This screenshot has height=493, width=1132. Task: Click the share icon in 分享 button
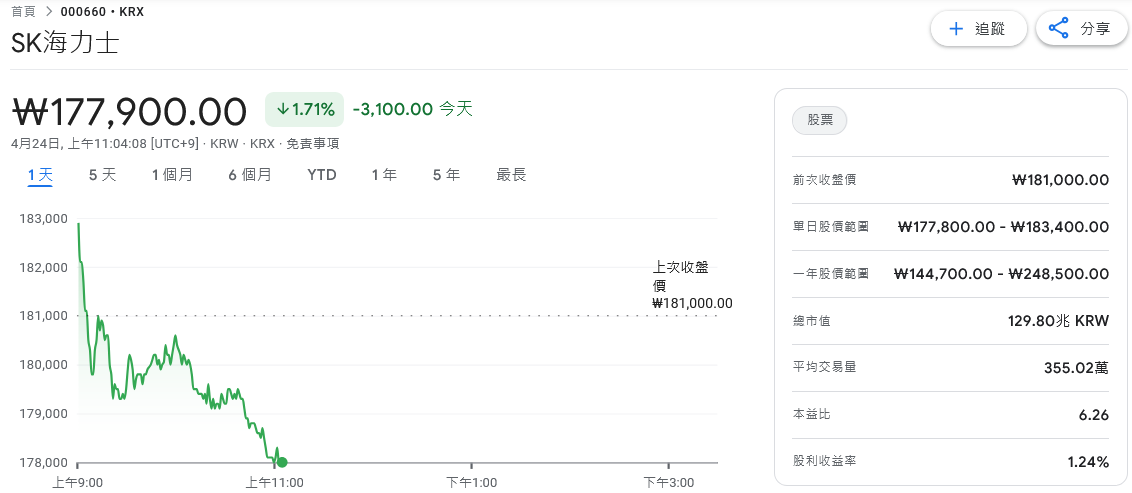pos(1058,29)
